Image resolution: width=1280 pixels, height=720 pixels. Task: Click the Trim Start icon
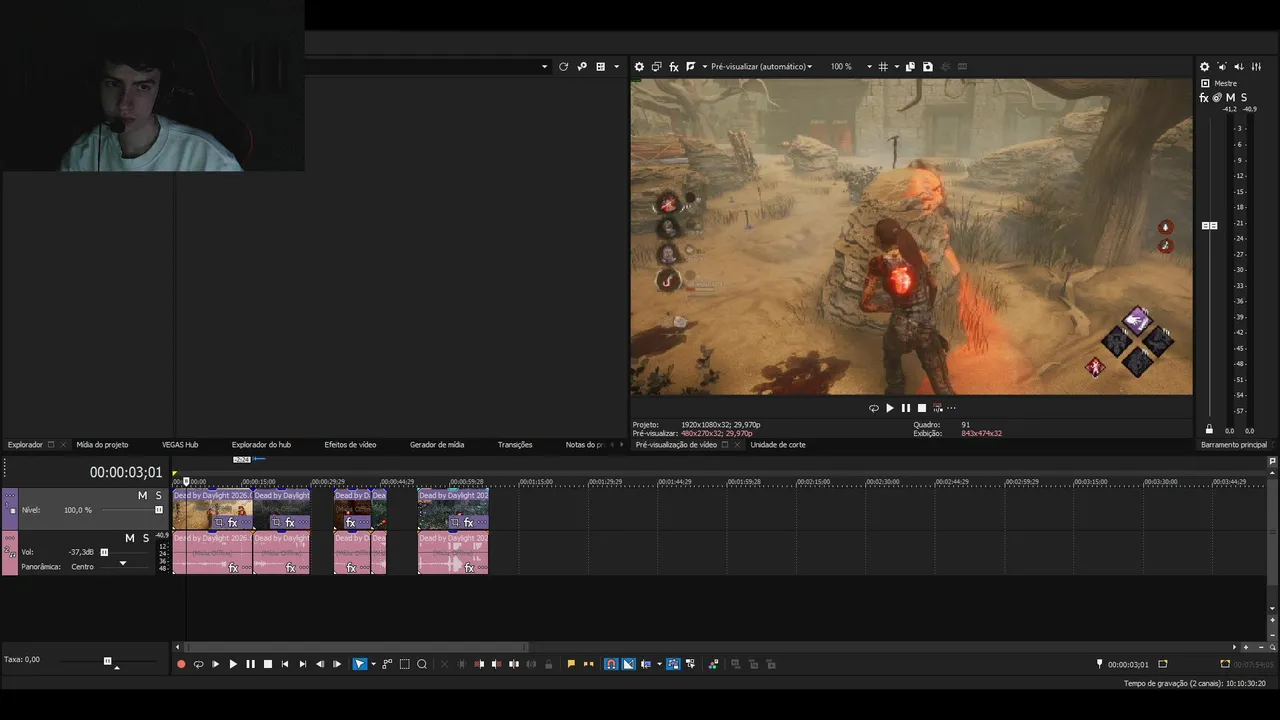(x=479, y=664)
